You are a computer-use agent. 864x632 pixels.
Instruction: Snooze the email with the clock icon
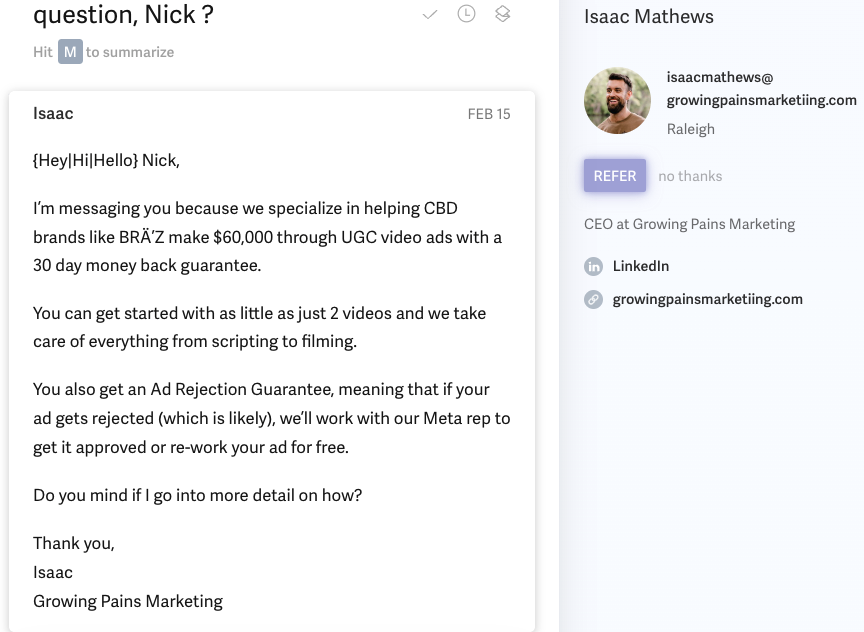pyautogui.click(x=466, y=14)
